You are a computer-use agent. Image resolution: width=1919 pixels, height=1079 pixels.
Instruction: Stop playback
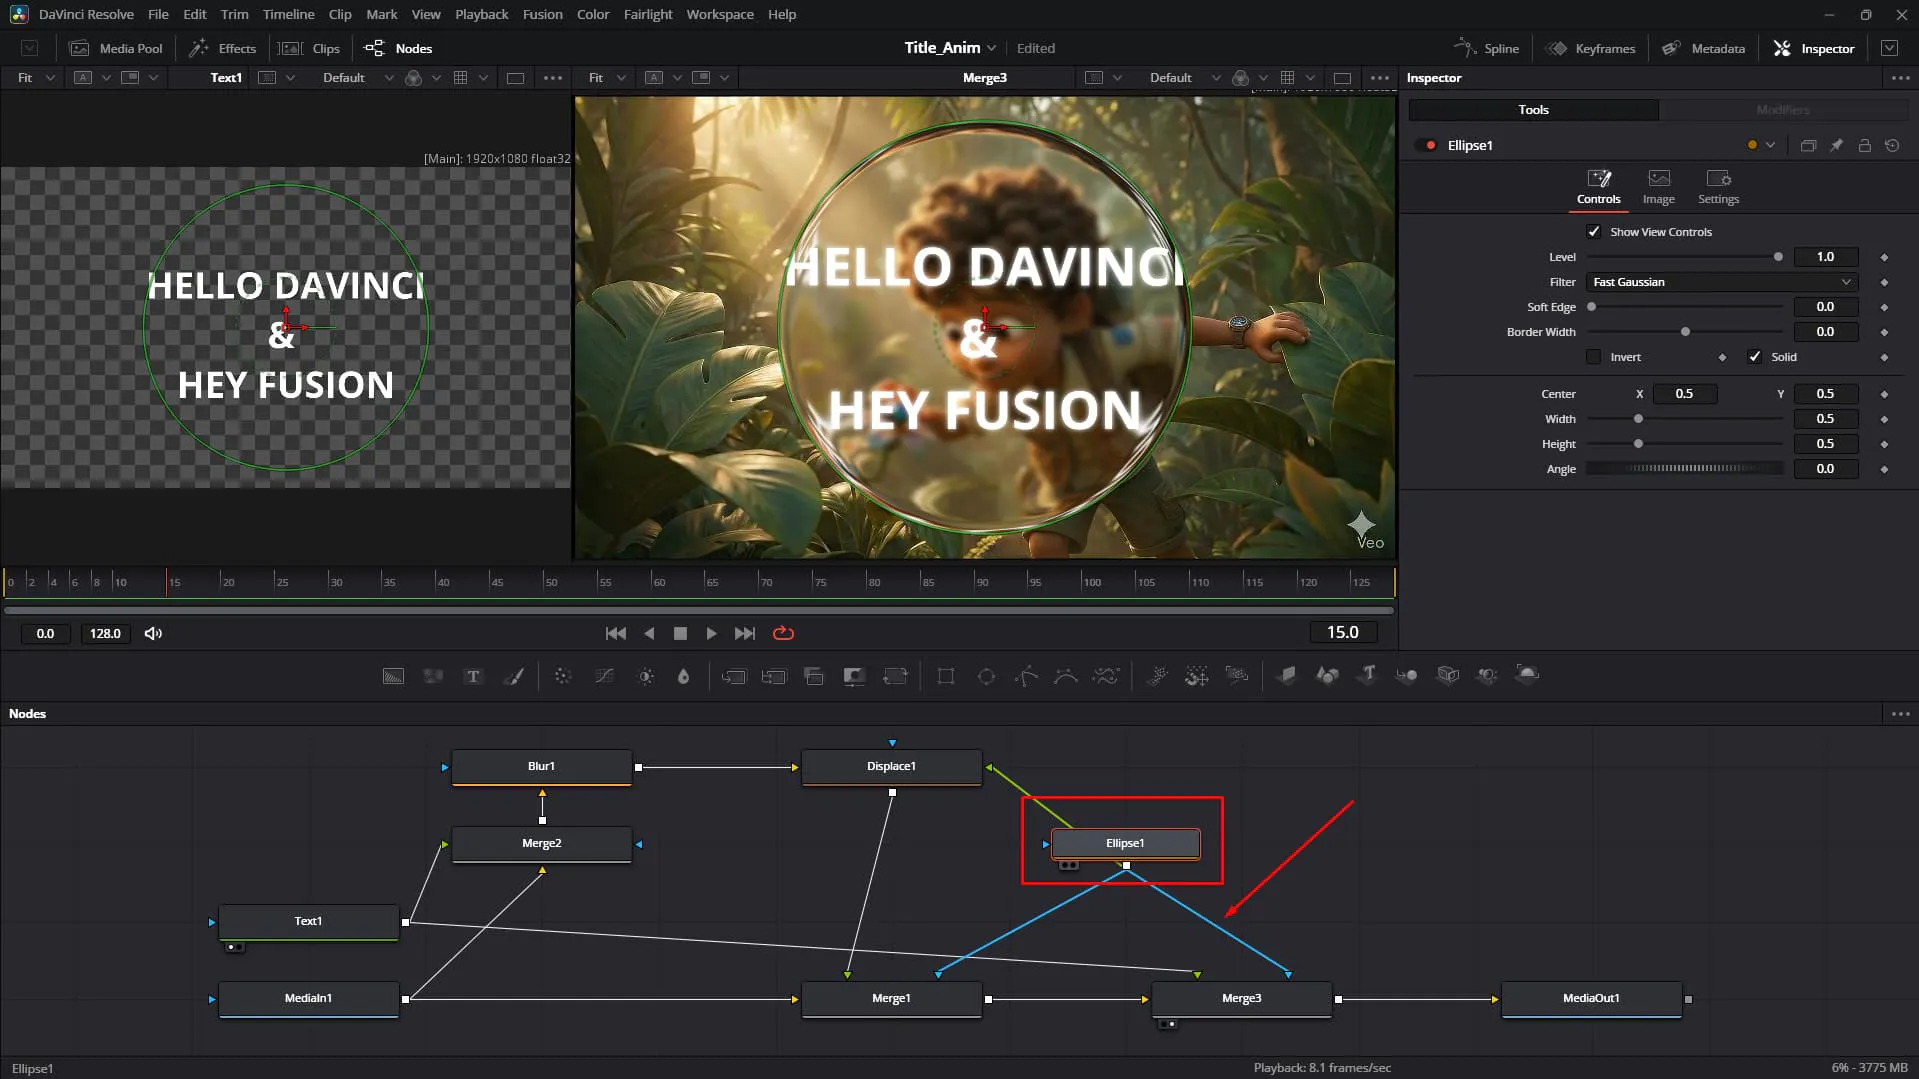click(x=680, y=633)
